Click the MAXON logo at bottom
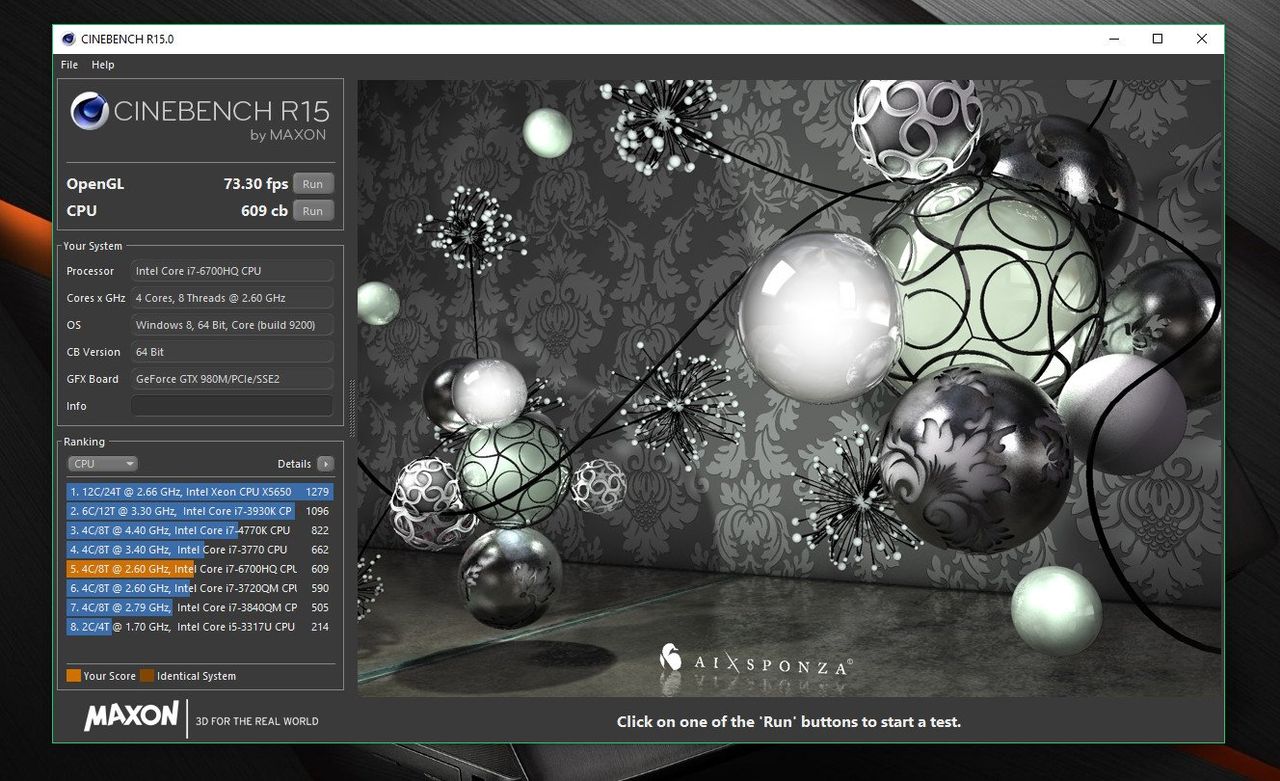Image resolution: width=1280 pixels, height=781 pixels. point(131,717)
